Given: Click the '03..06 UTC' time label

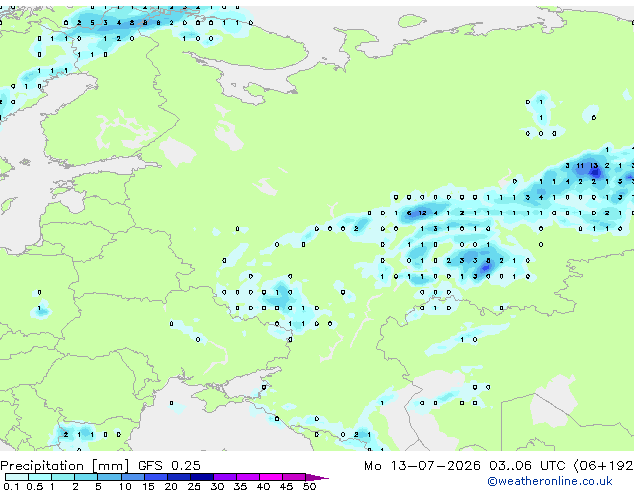Looking at the screenshot, I should tap(527, 466).
